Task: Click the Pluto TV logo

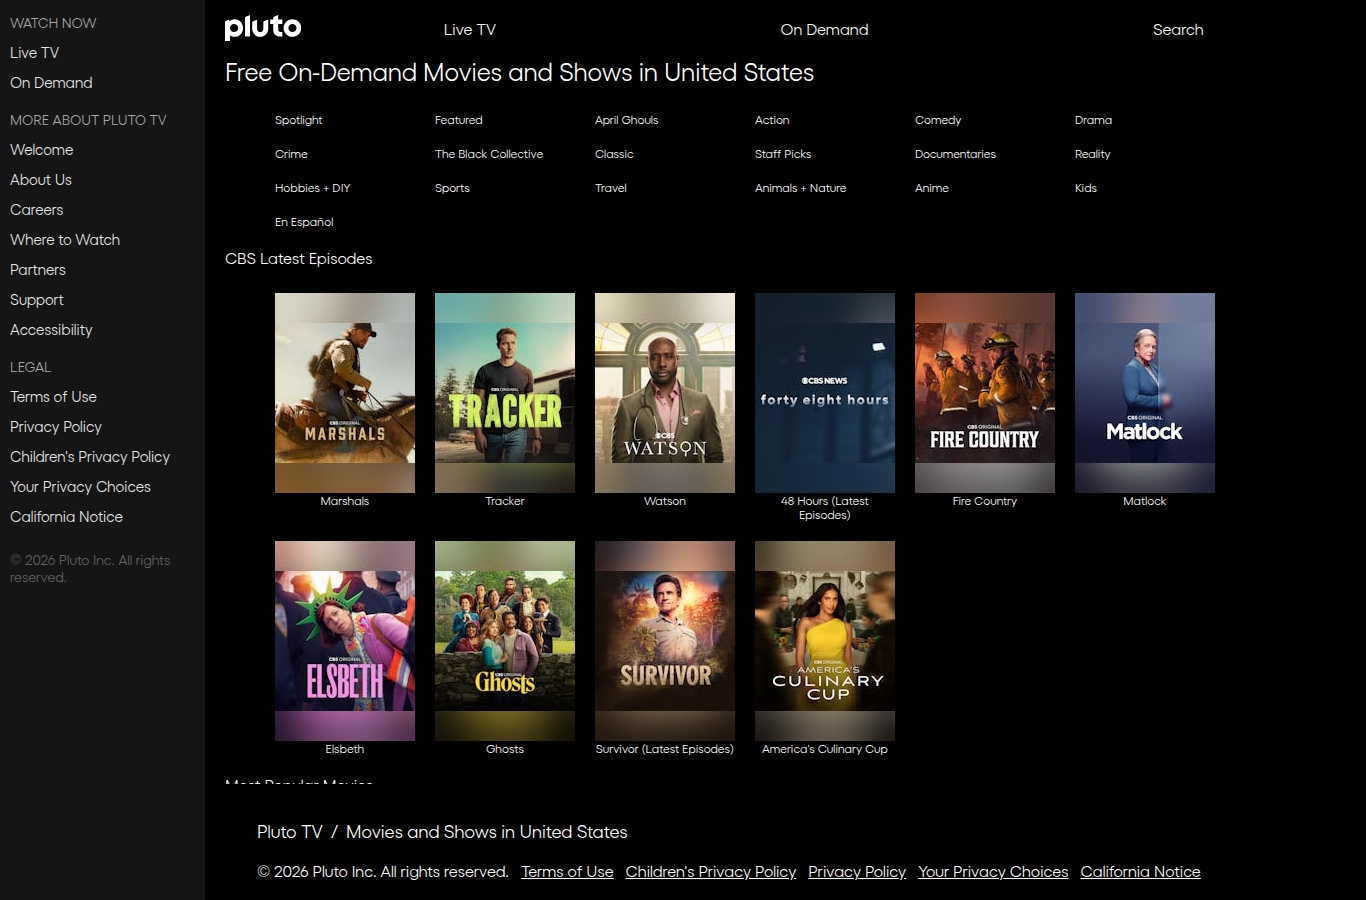Action: [262, 28]
